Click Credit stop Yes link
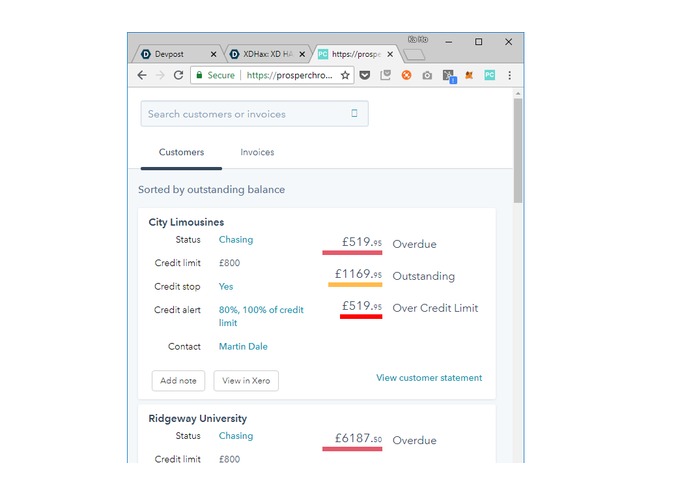The height and width of the screenshot is (494, 695). coord(226,287)
